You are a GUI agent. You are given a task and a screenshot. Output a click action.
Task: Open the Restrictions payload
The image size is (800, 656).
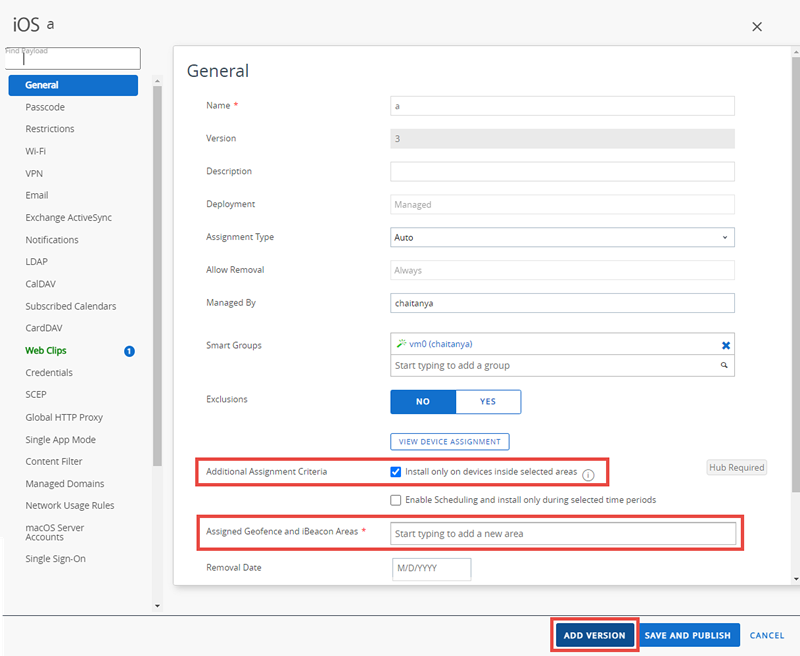click(50, 129)
